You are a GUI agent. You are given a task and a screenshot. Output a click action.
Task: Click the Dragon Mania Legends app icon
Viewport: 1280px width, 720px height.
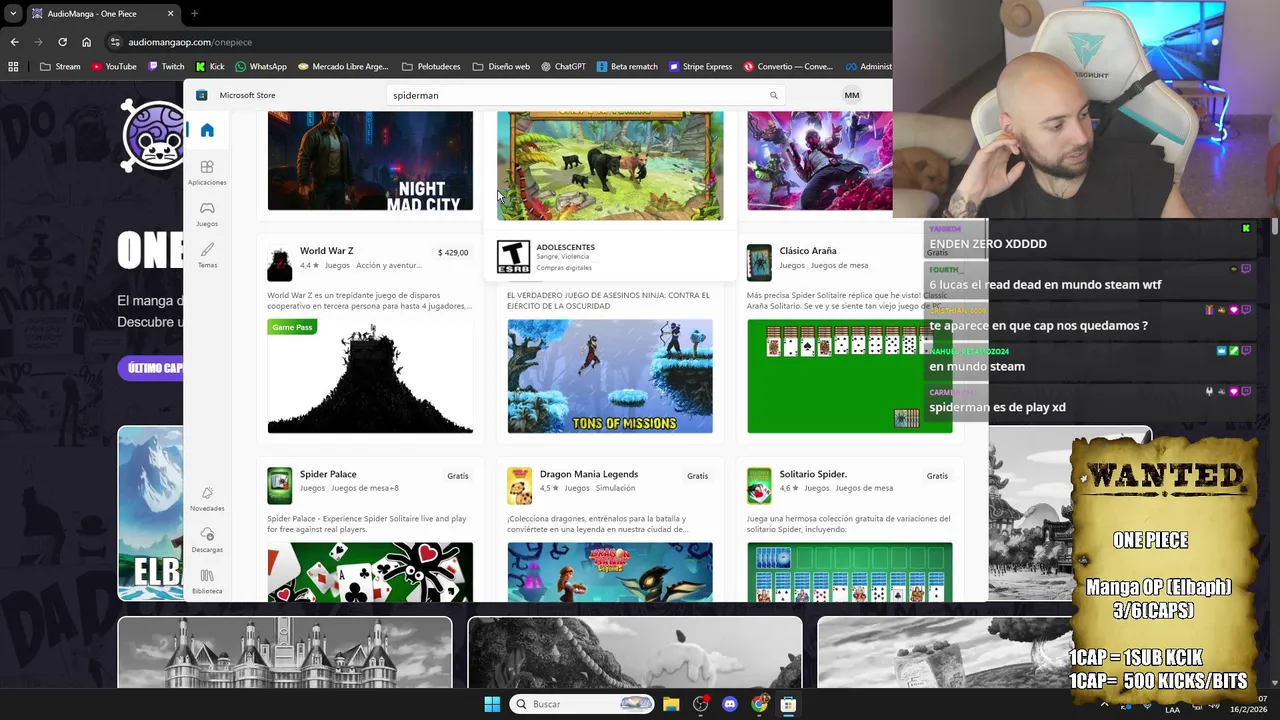point(520,486)
